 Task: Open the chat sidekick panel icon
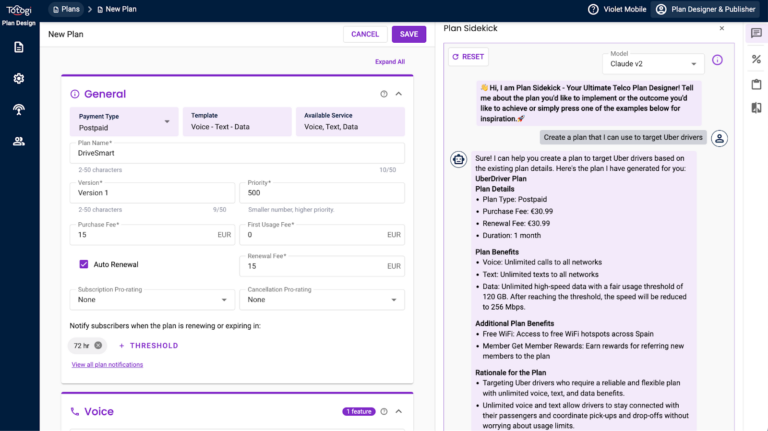point(756,34)
